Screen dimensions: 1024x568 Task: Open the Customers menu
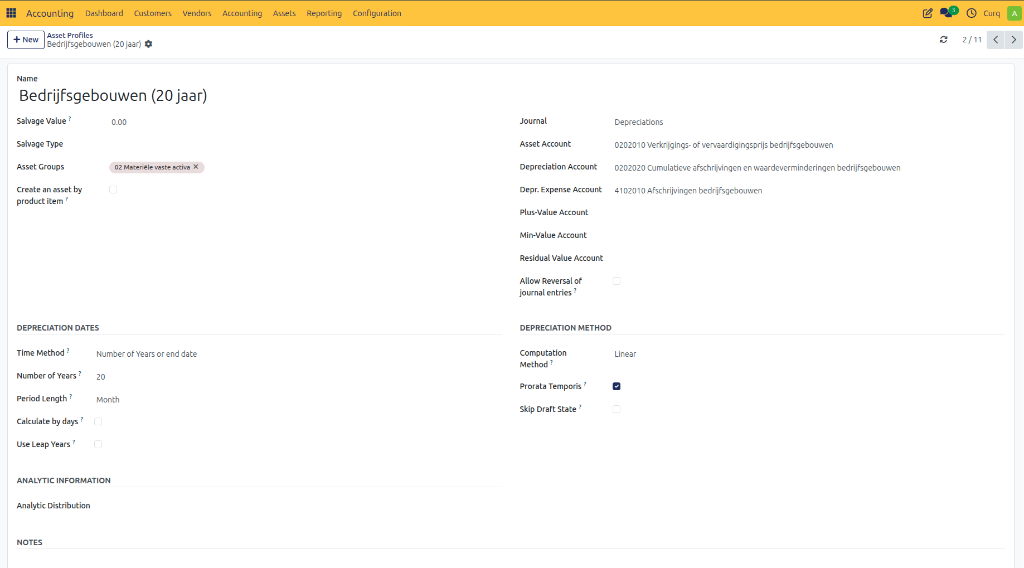(153, 13)
